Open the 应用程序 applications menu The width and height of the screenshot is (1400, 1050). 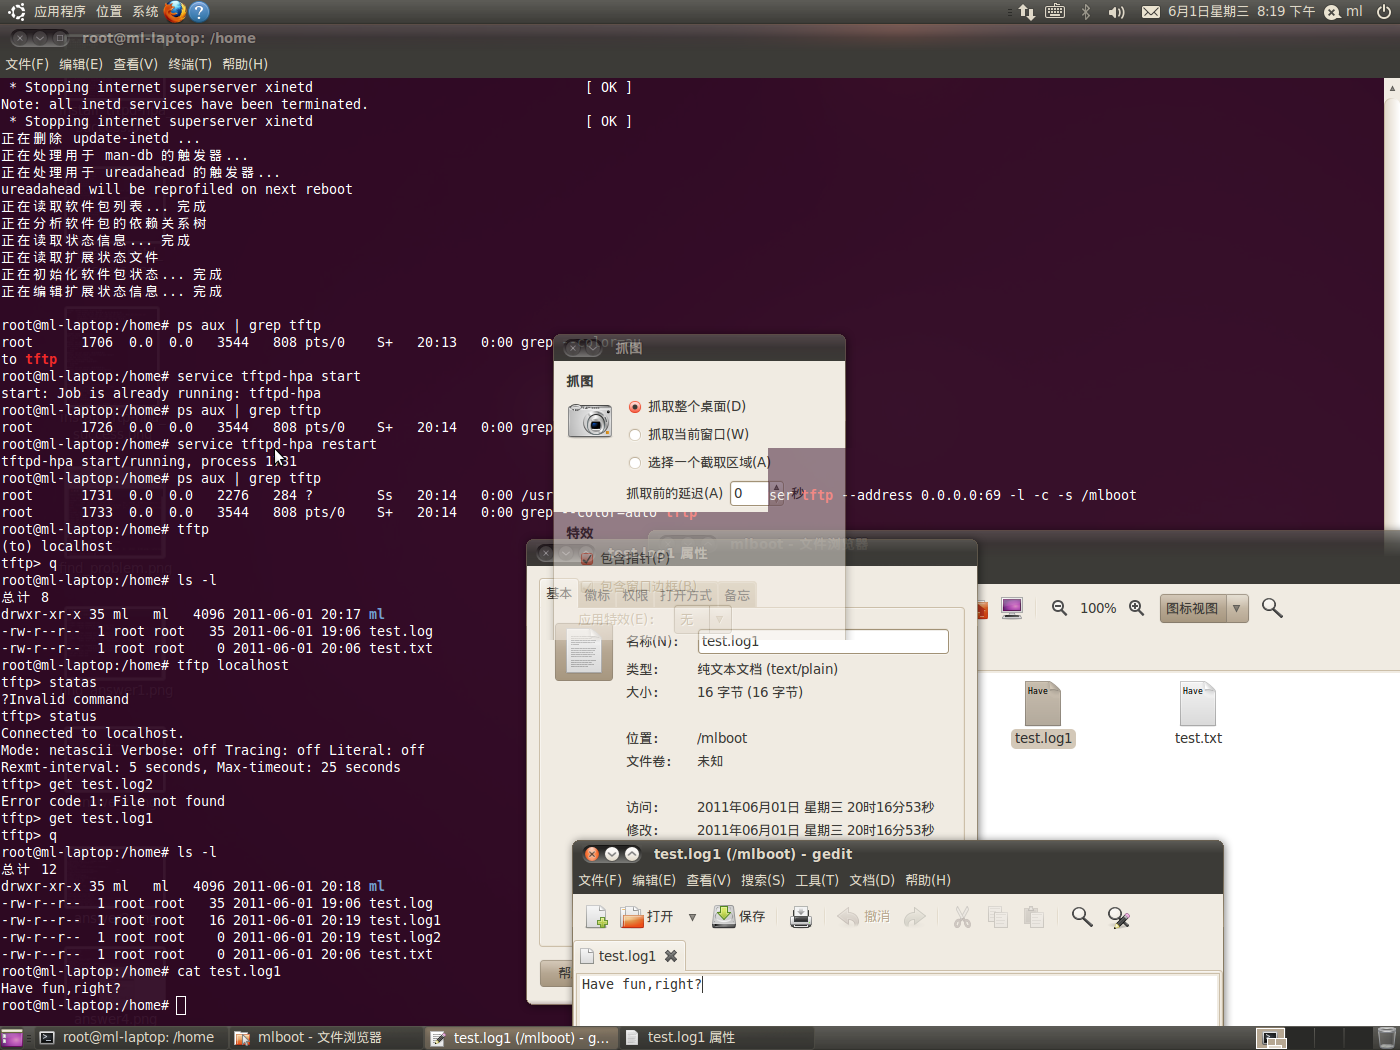click(x=60, y=12)
